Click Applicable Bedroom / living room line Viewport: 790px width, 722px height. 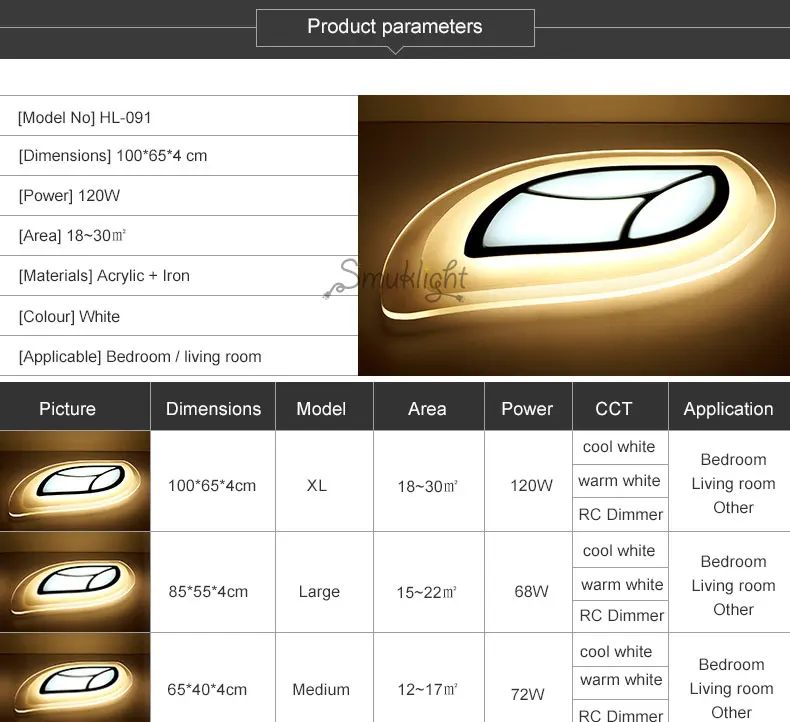pos(179,356)
